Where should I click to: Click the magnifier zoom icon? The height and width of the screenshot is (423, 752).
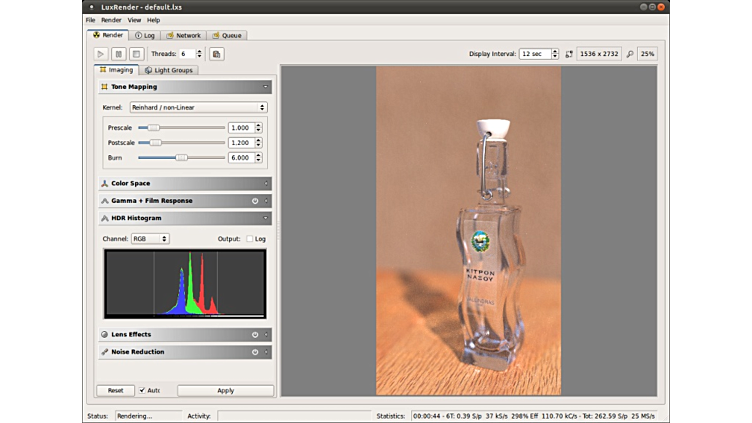tap(630, 54)
